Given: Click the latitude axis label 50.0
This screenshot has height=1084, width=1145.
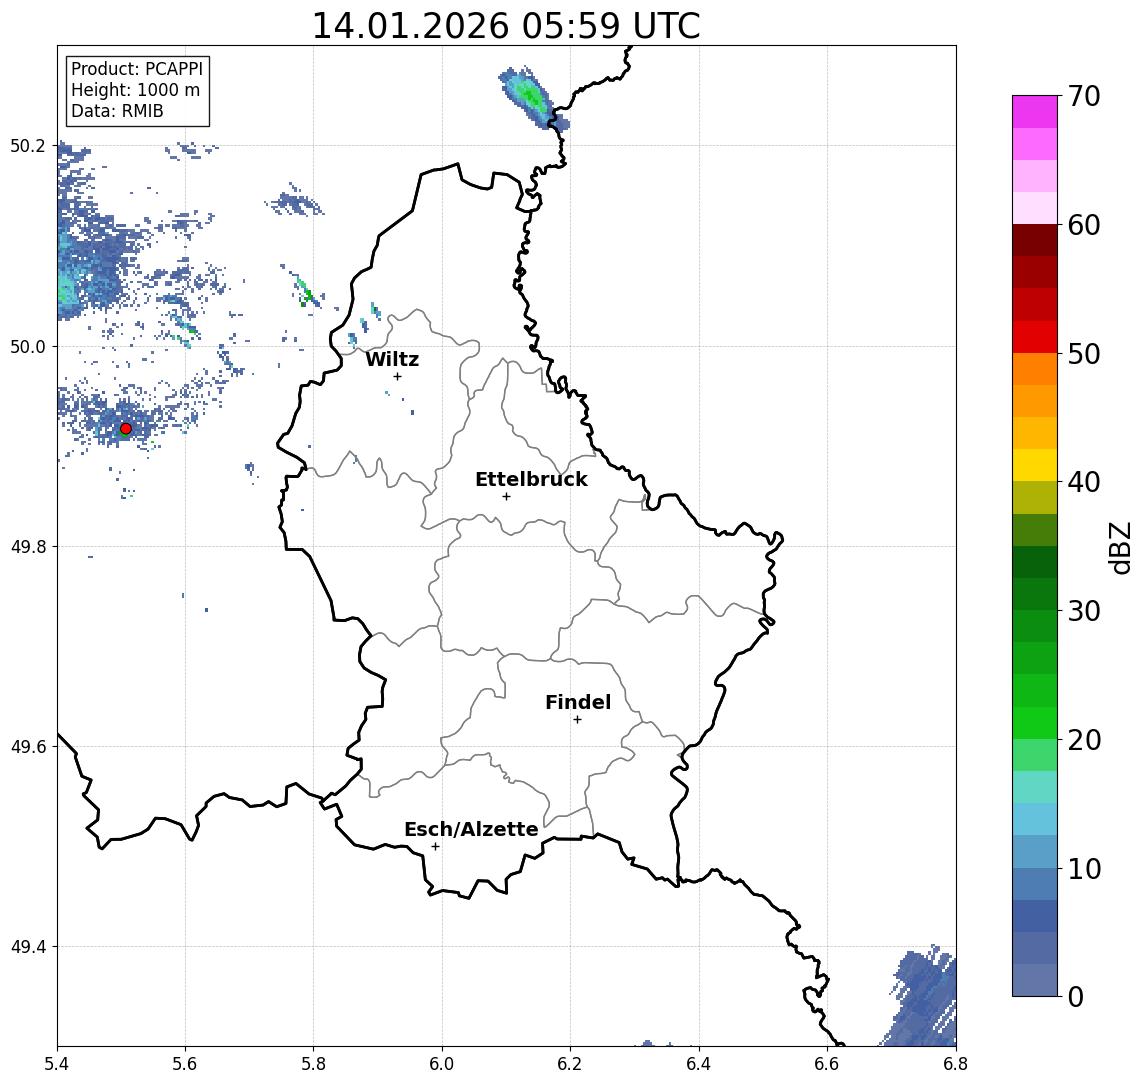Looking at the screenshot, I should pyautogui.click(x=28, y=346).
